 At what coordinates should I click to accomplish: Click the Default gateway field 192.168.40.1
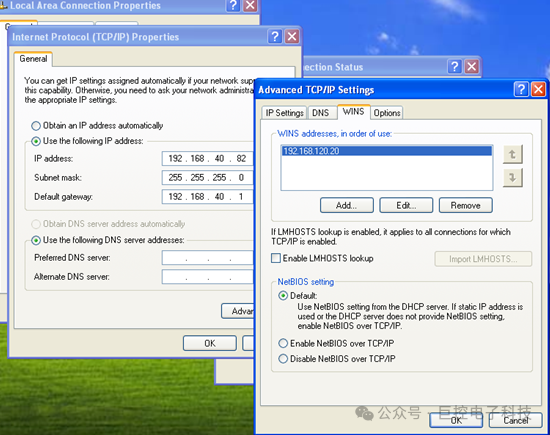click(x=207, y=196)
